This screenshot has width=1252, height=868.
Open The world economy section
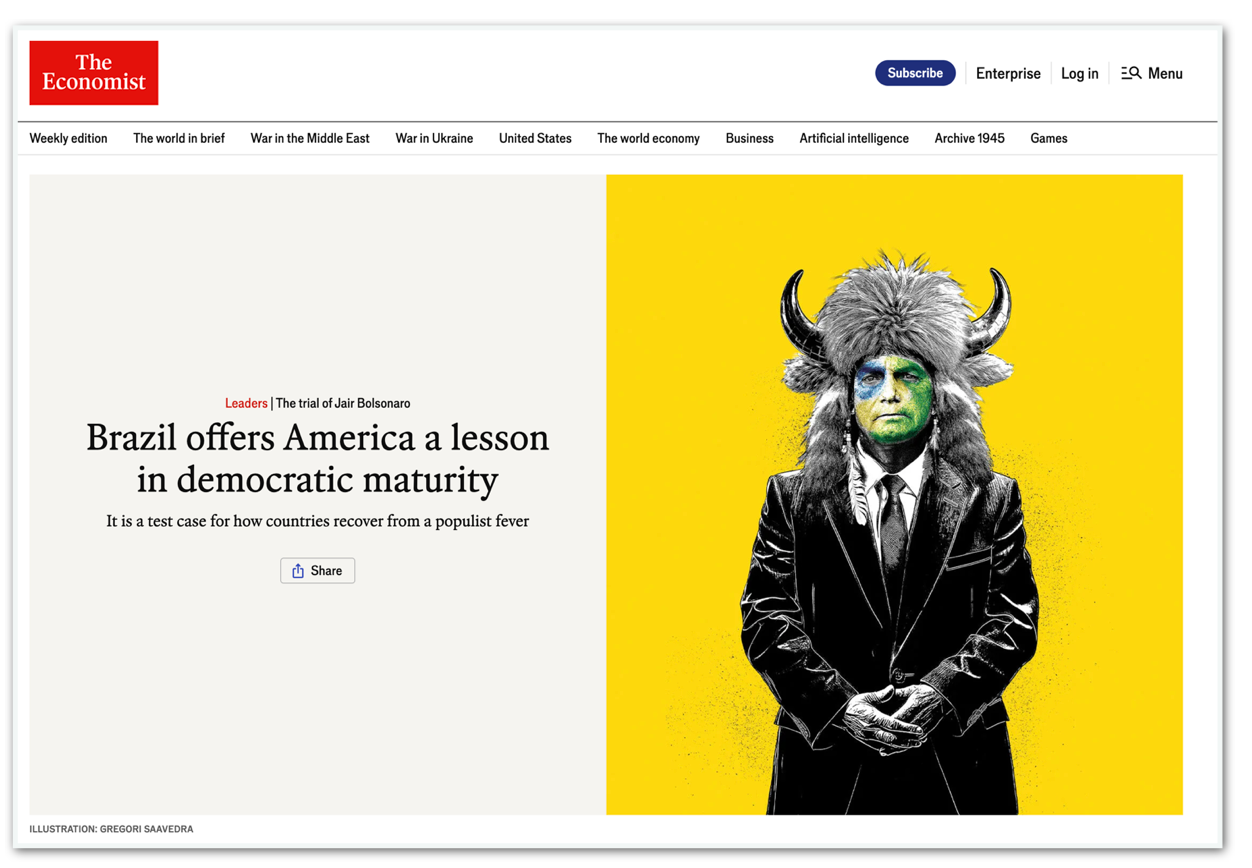click(x=648, y=138)
